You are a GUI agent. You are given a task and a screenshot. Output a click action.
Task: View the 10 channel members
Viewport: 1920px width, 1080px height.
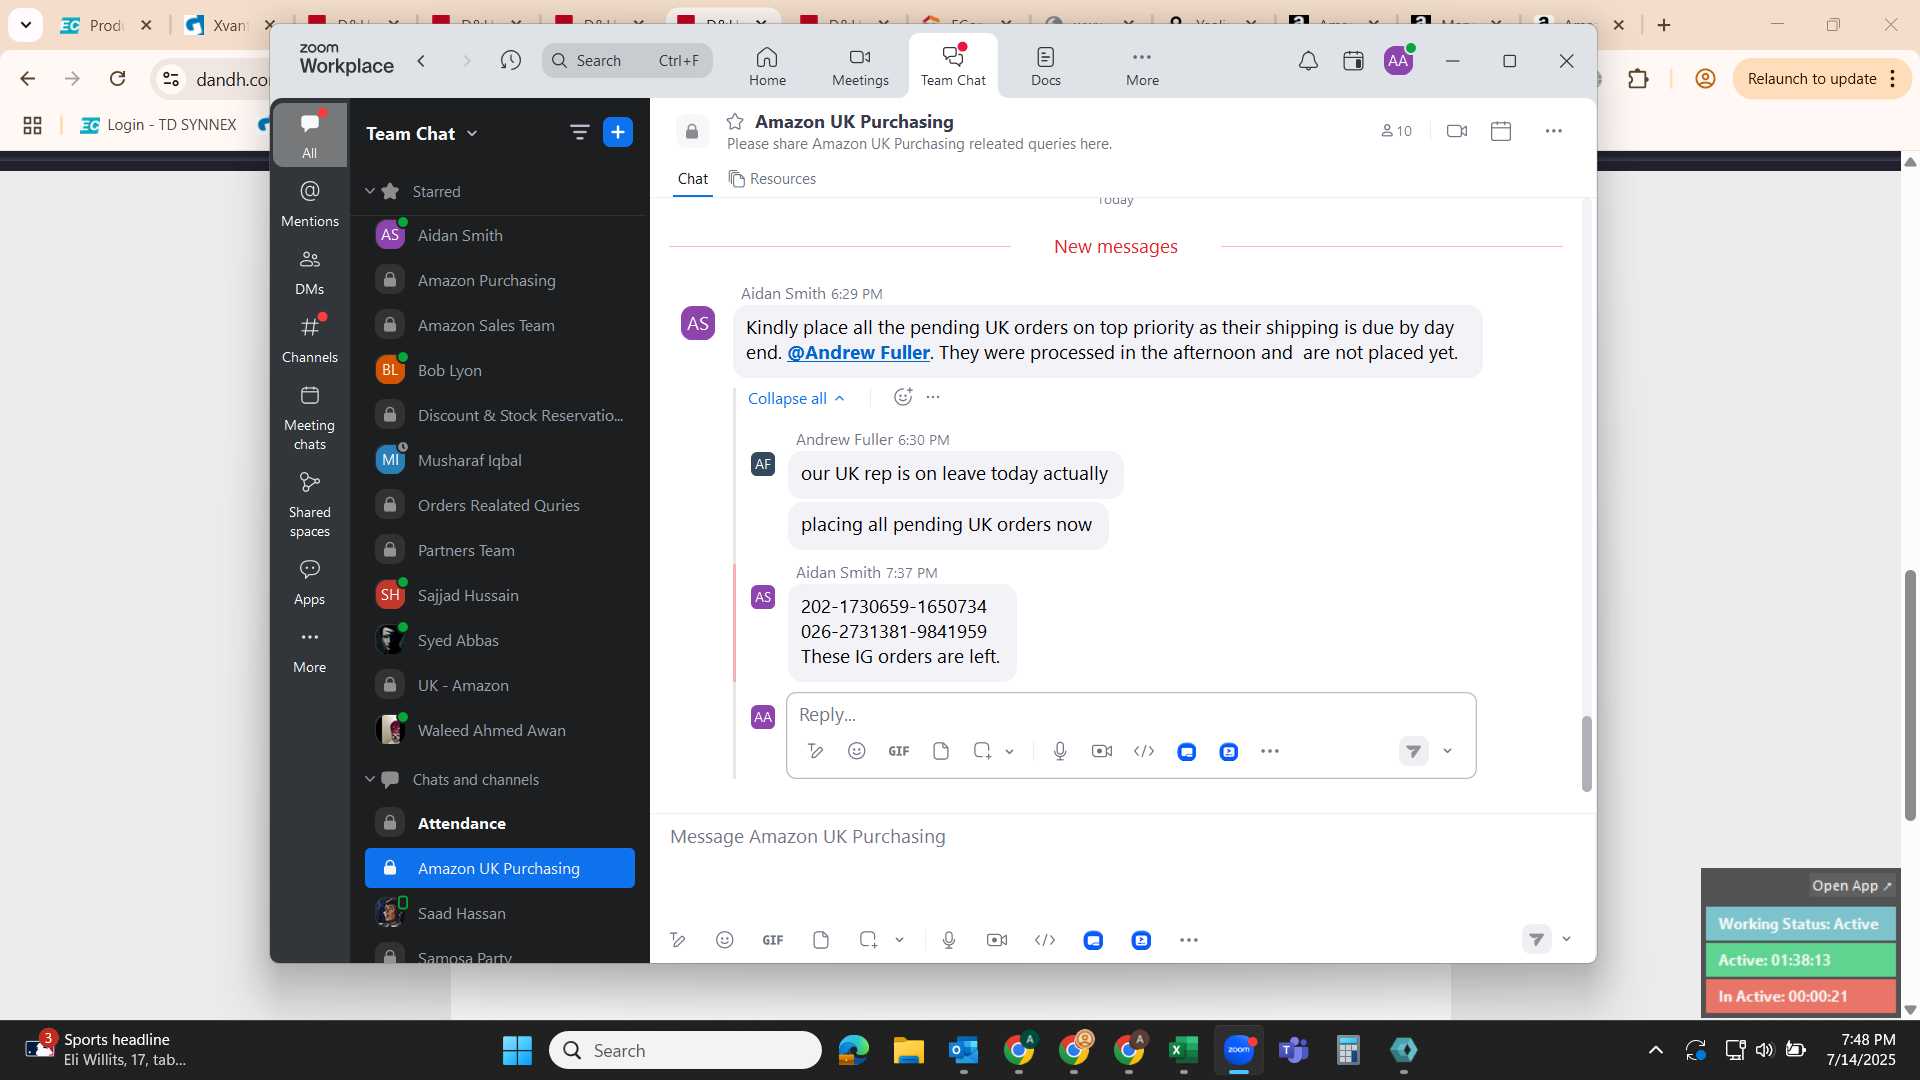(1396, 131)
